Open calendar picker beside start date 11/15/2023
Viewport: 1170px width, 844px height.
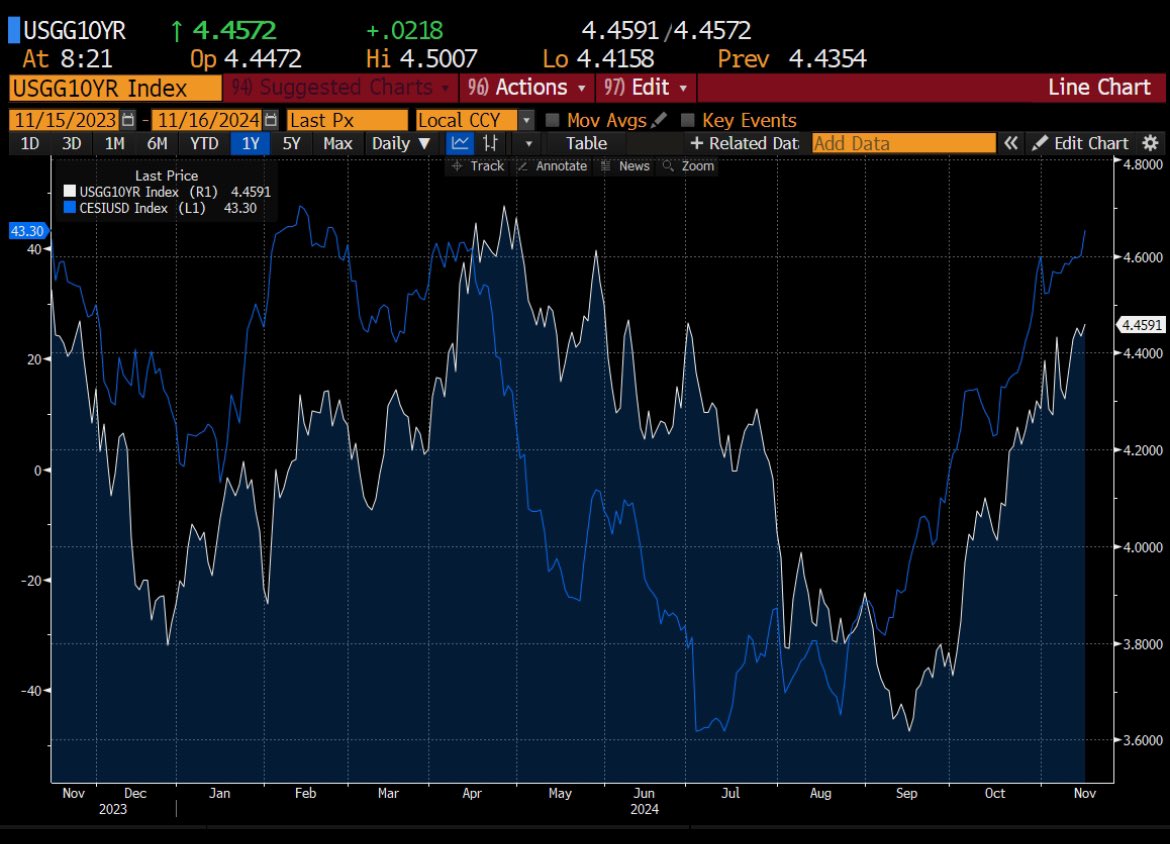click(x=128, y=120)
